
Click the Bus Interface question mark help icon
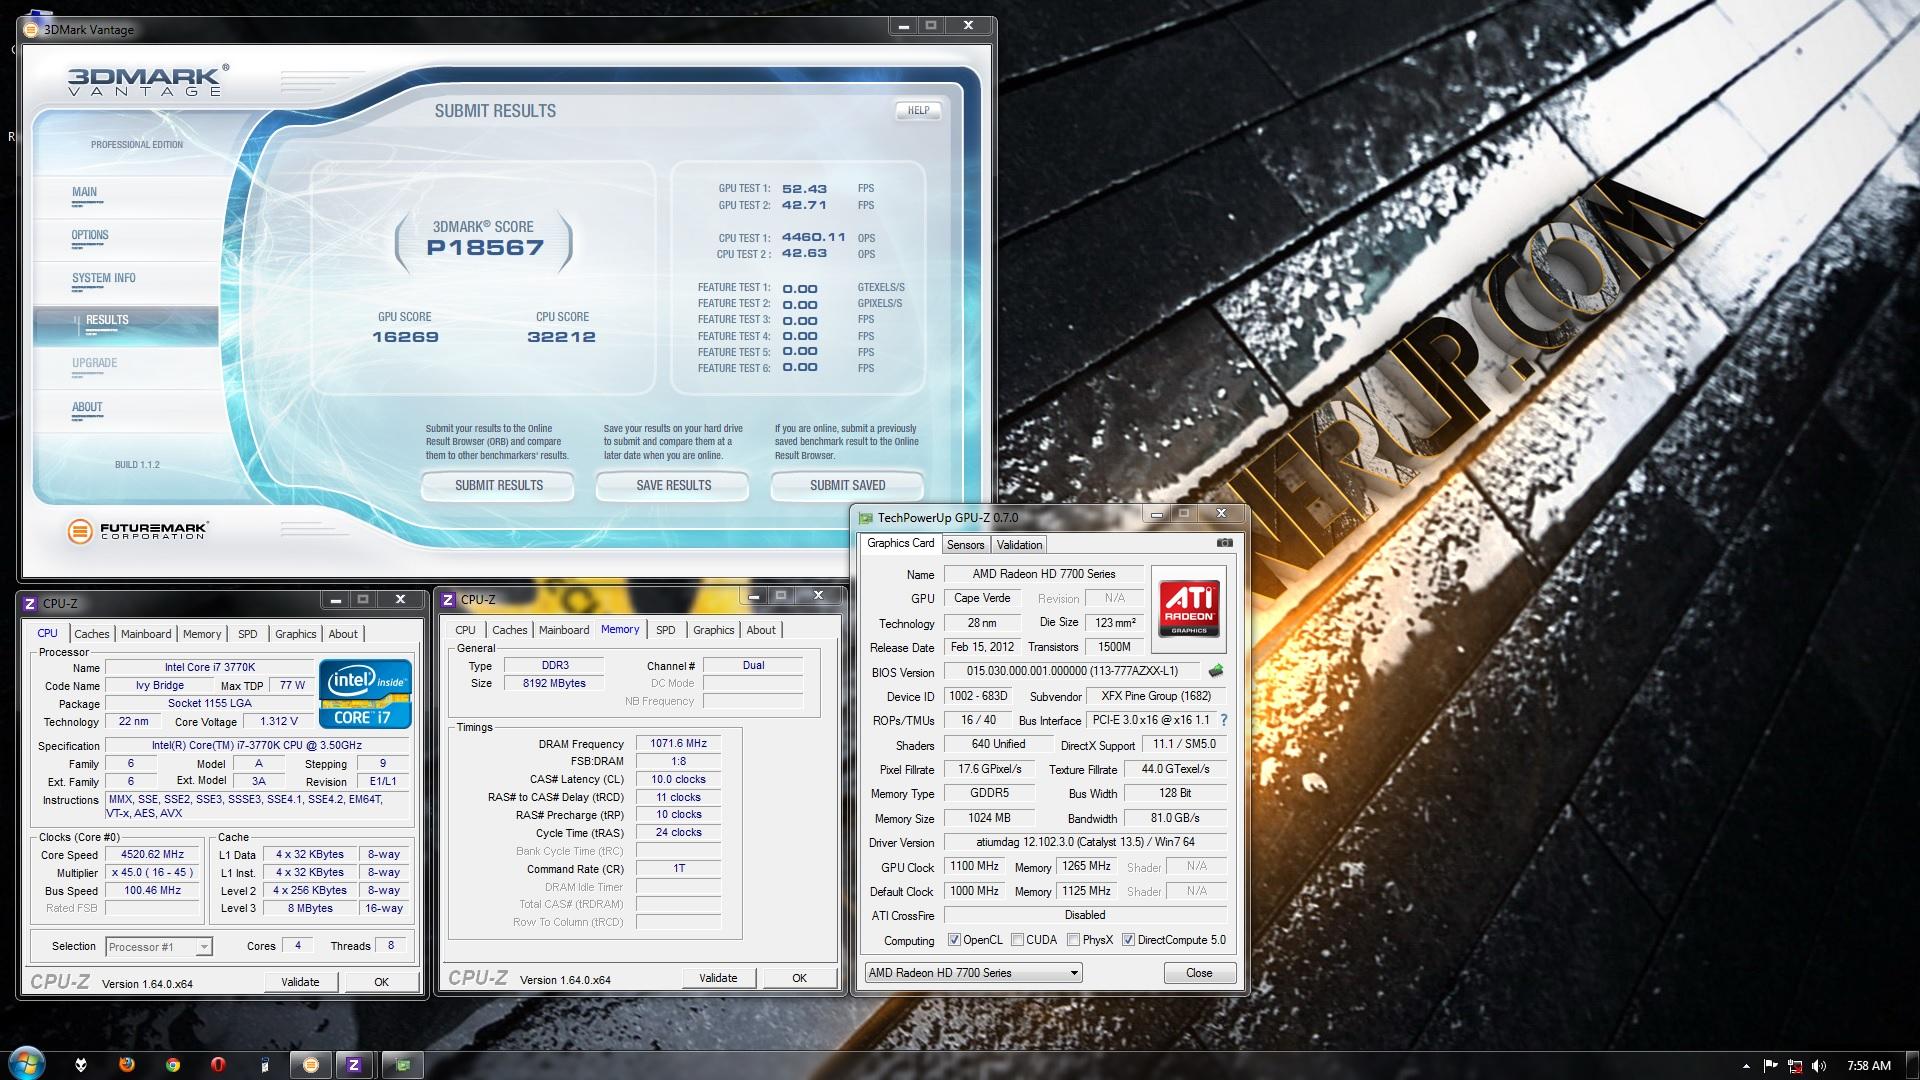coord(1224,720)
